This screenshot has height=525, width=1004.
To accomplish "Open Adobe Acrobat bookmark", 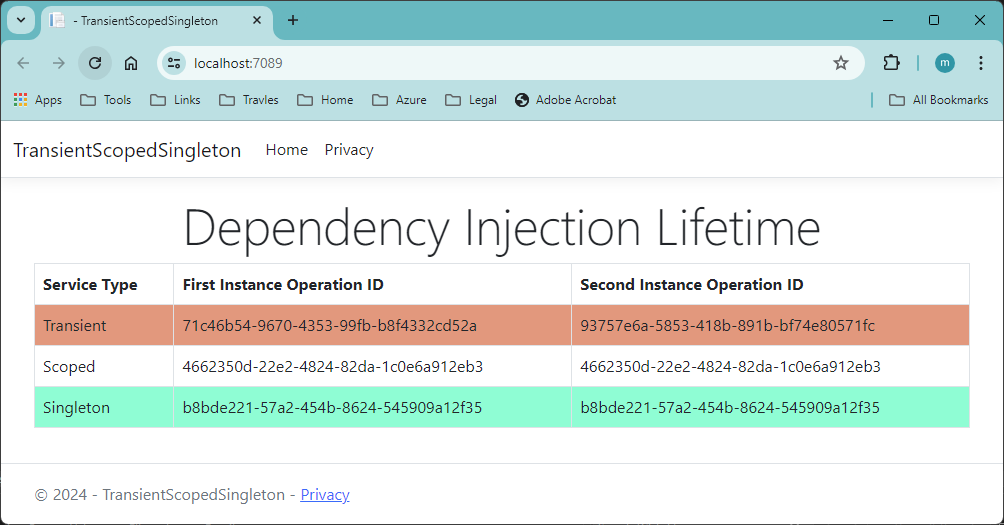I will (x=565, y=100).
